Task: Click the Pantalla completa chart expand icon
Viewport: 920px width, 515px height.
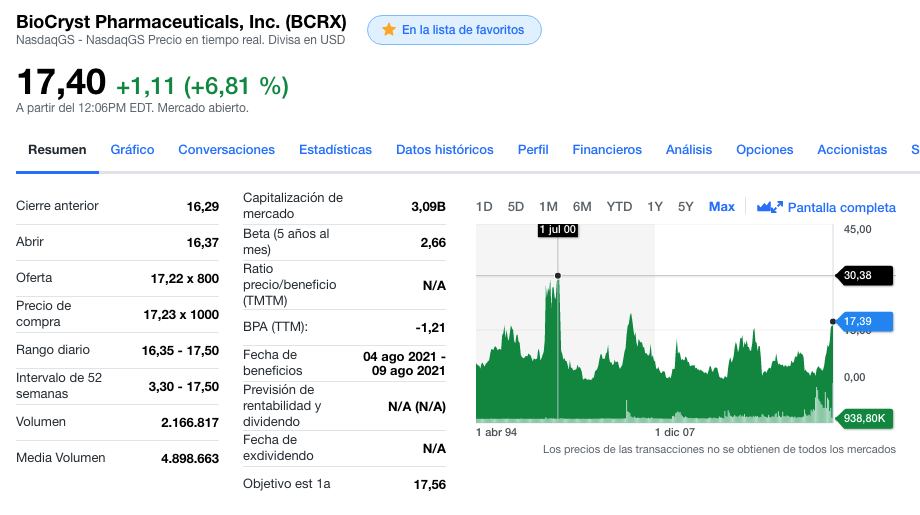Action: 770,207
